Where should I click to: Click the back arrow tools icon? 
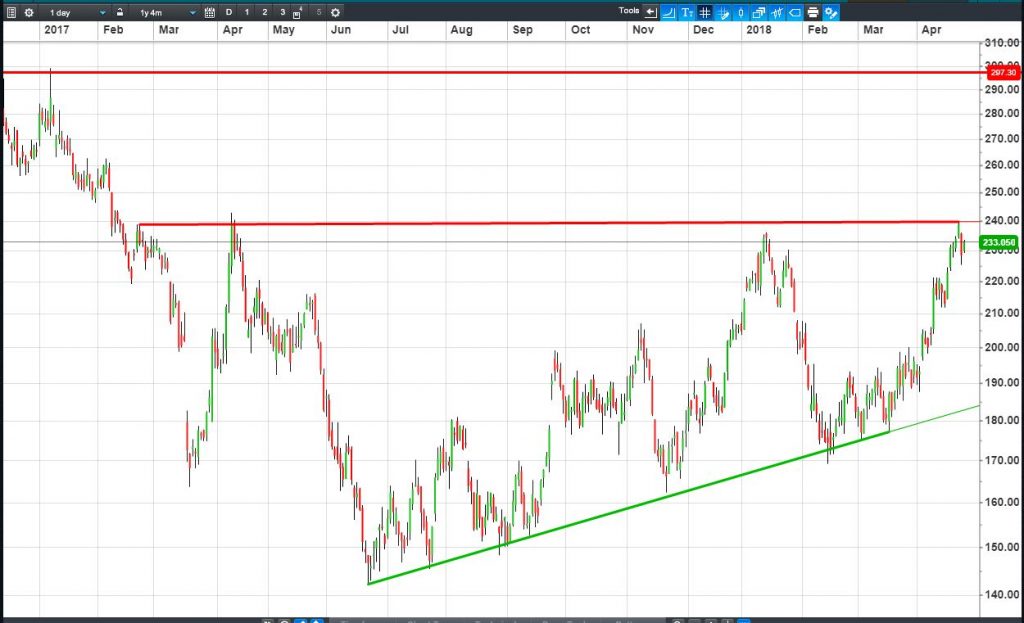pos(651,12)
